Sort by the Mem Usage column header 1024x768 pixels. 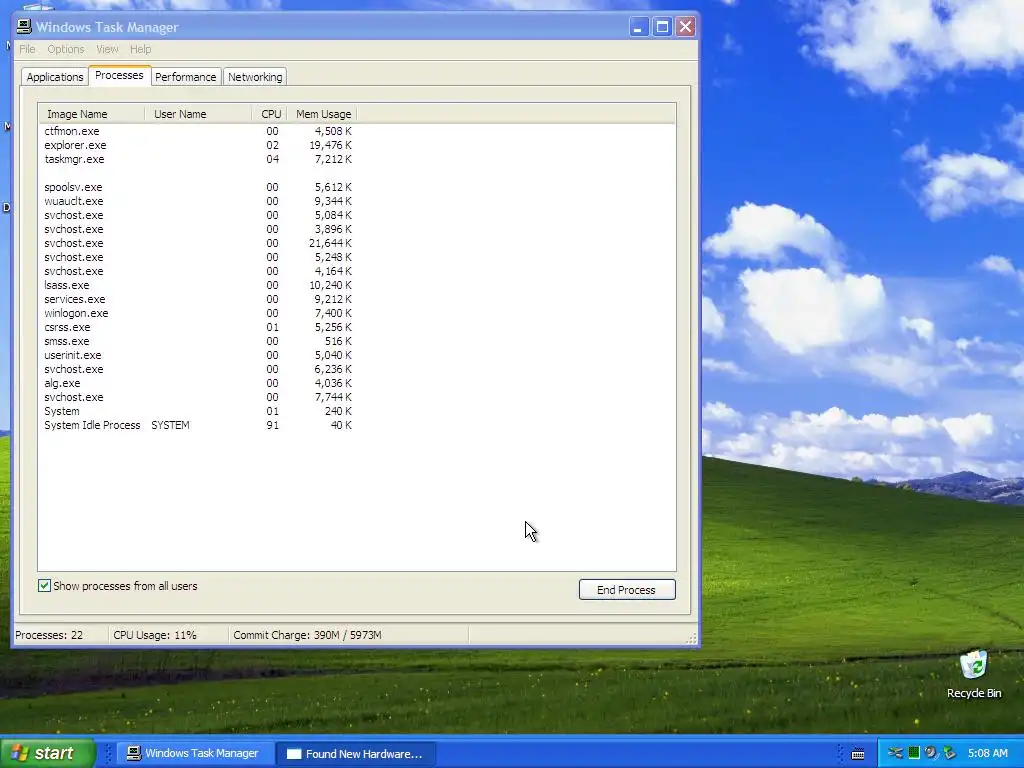pyautogui.click(x=323, y=114)
